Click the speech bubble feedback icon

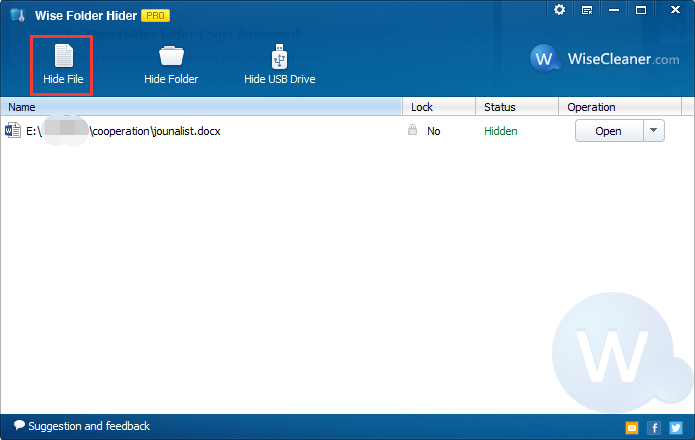click(x=19, y=425)
